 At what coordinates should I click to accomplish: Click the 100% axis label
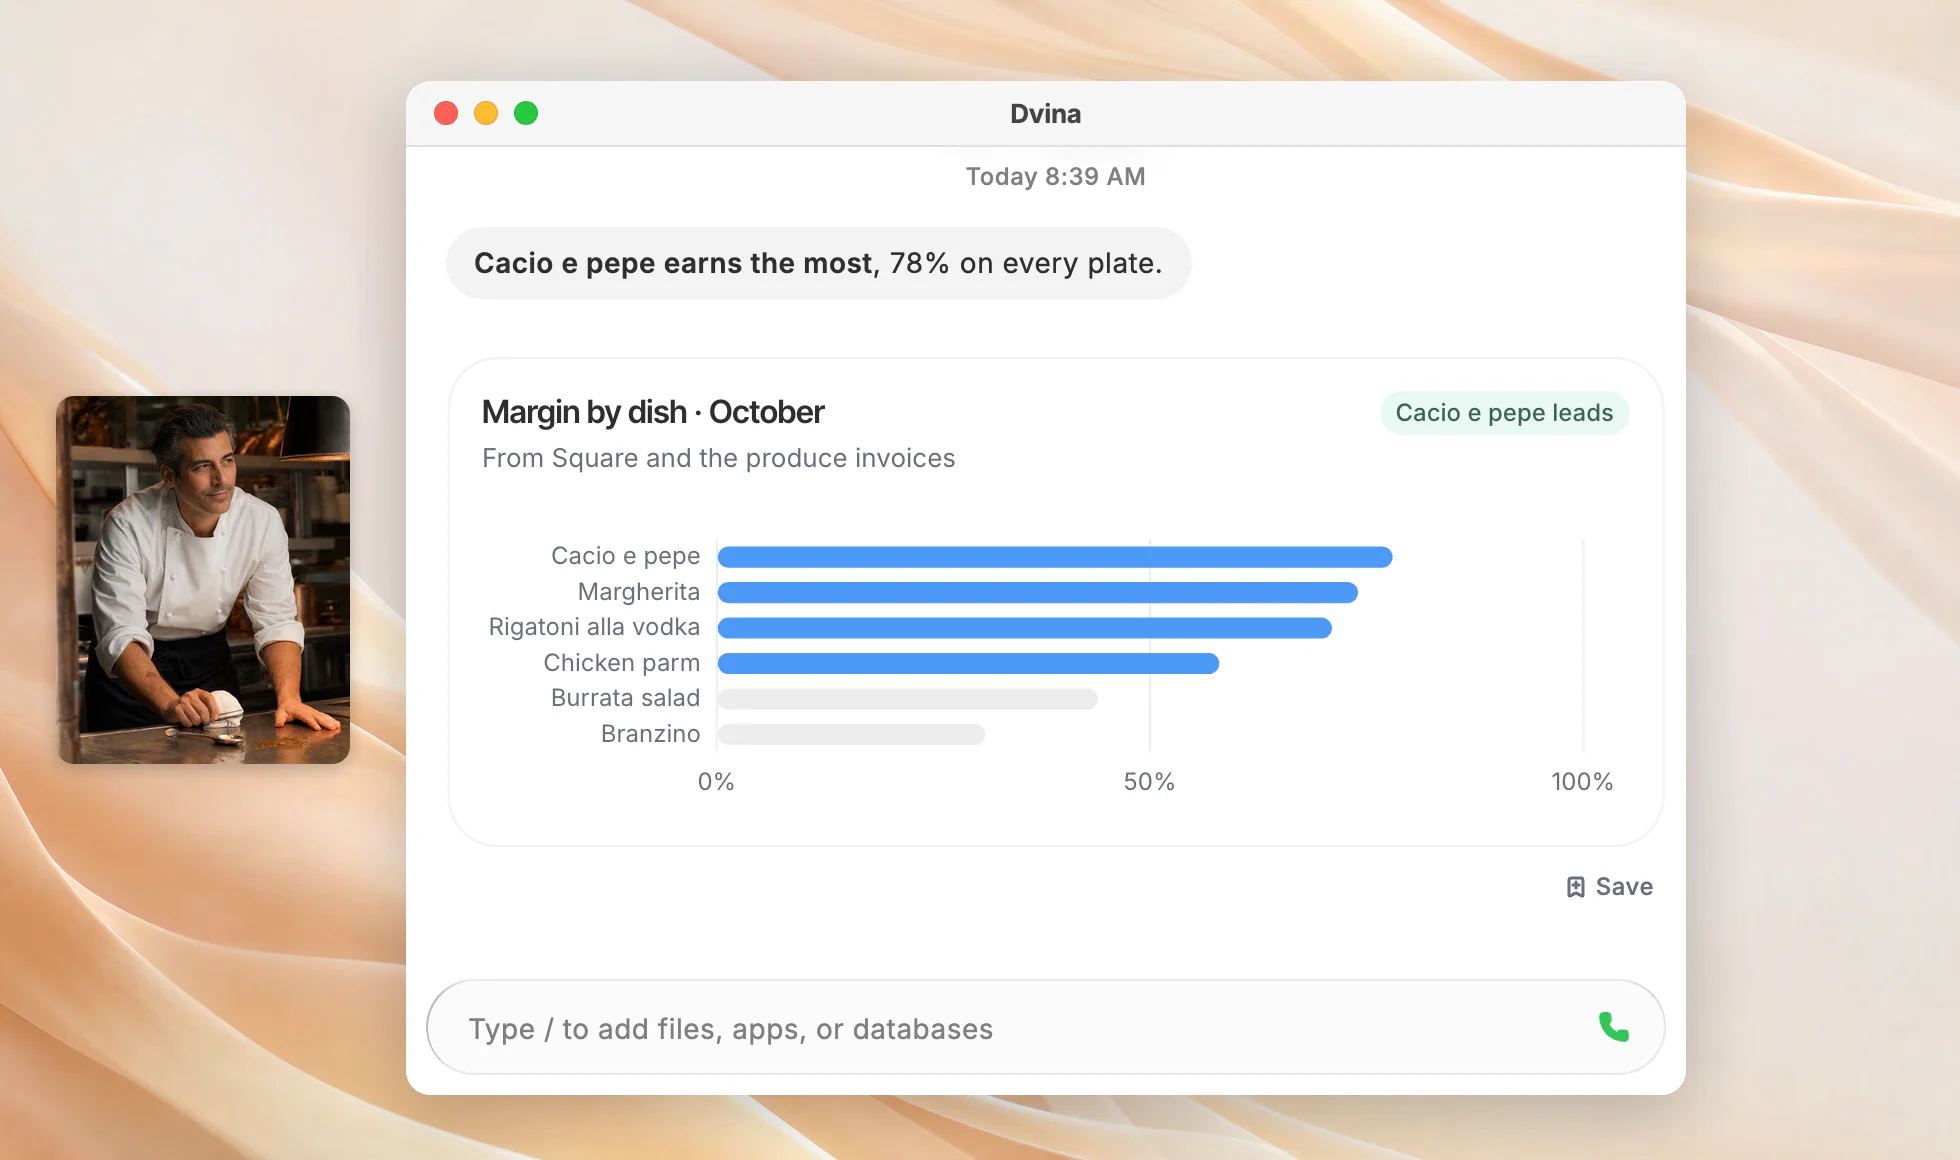(x=1582, y=782)
